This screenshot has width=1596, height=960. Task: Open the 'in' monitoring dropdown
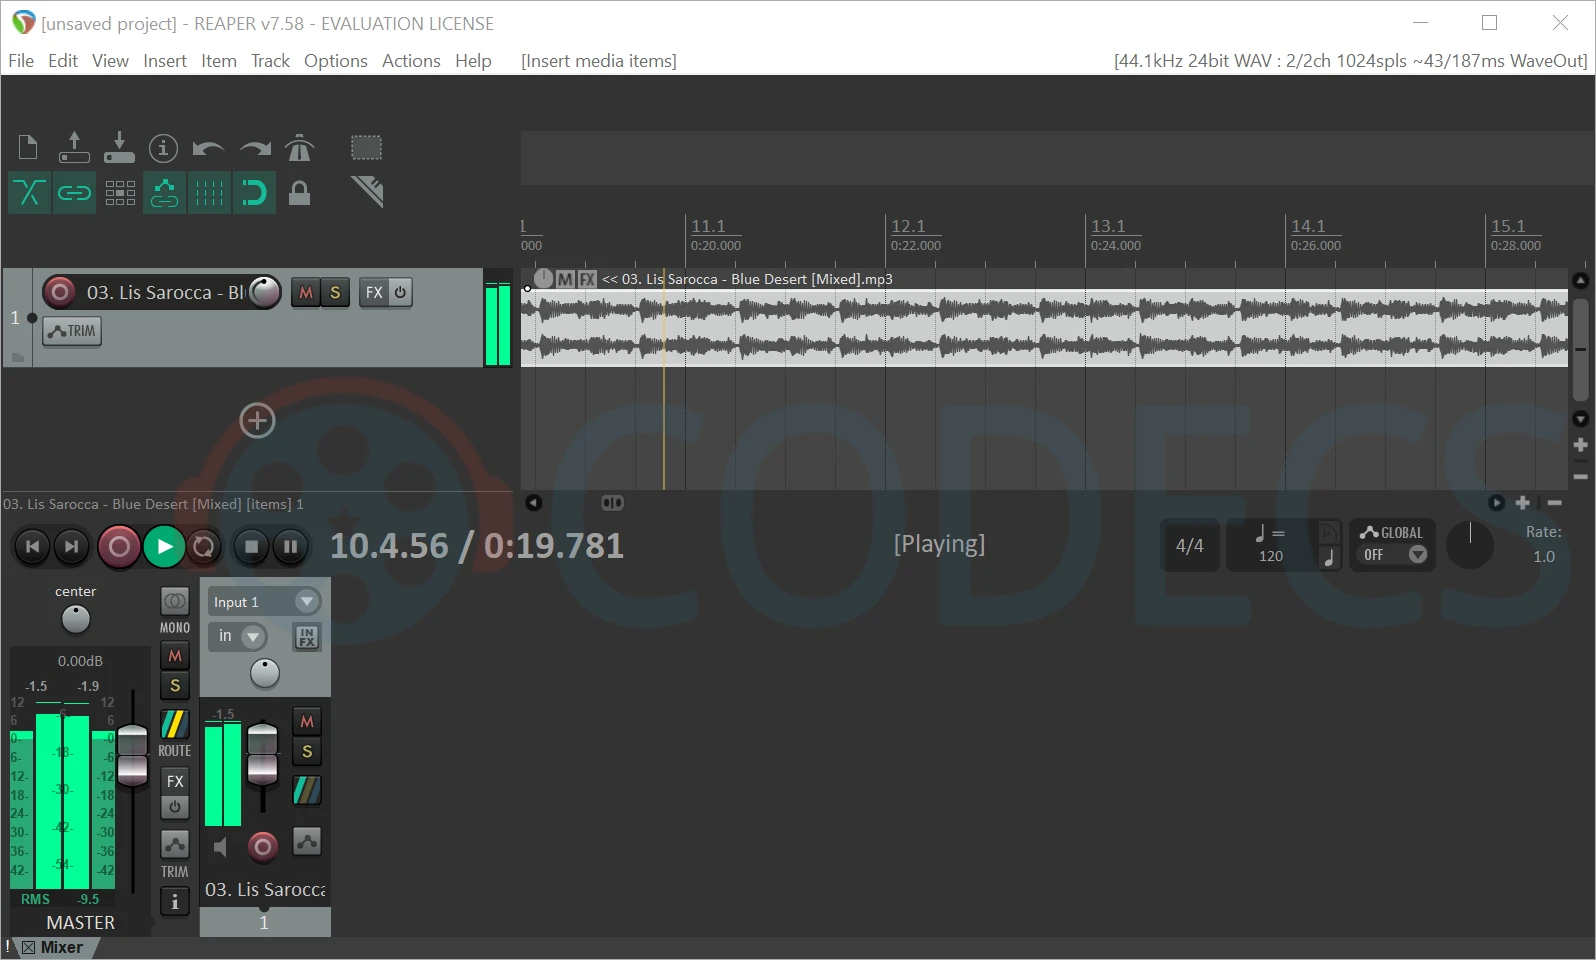tap(253, 637)
